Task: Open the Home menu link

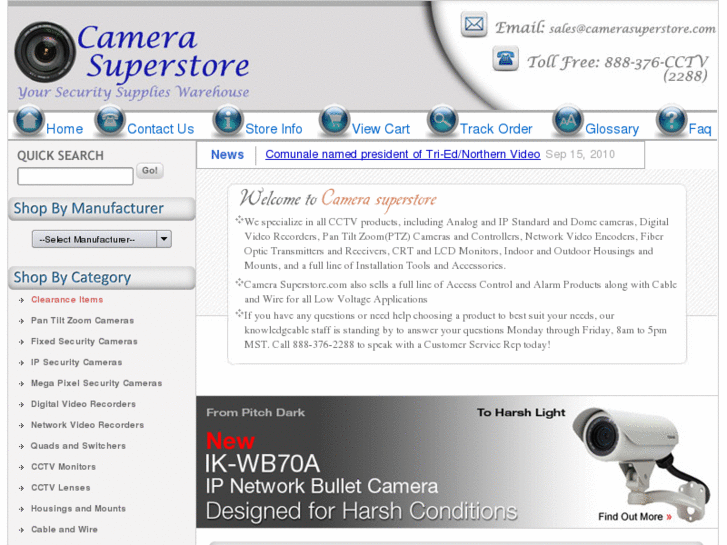Action: [x=64, y=128]
